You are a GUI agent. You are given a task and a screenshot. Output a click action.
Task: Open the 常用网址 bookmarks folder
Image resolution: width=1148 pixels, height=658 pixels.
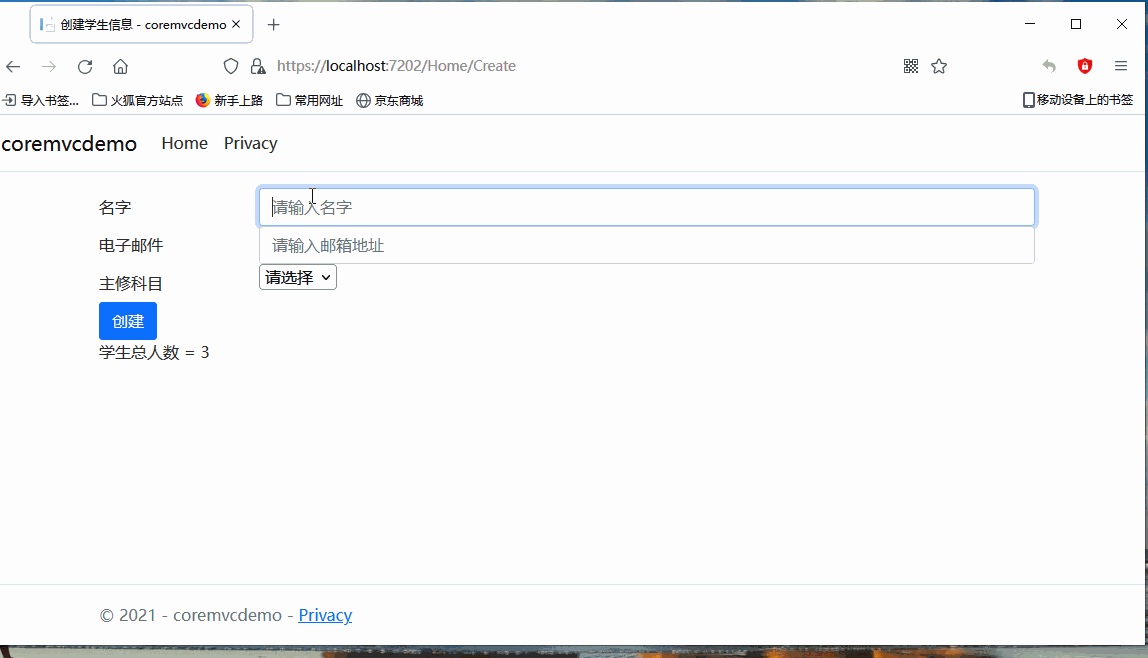click(310, 100)
